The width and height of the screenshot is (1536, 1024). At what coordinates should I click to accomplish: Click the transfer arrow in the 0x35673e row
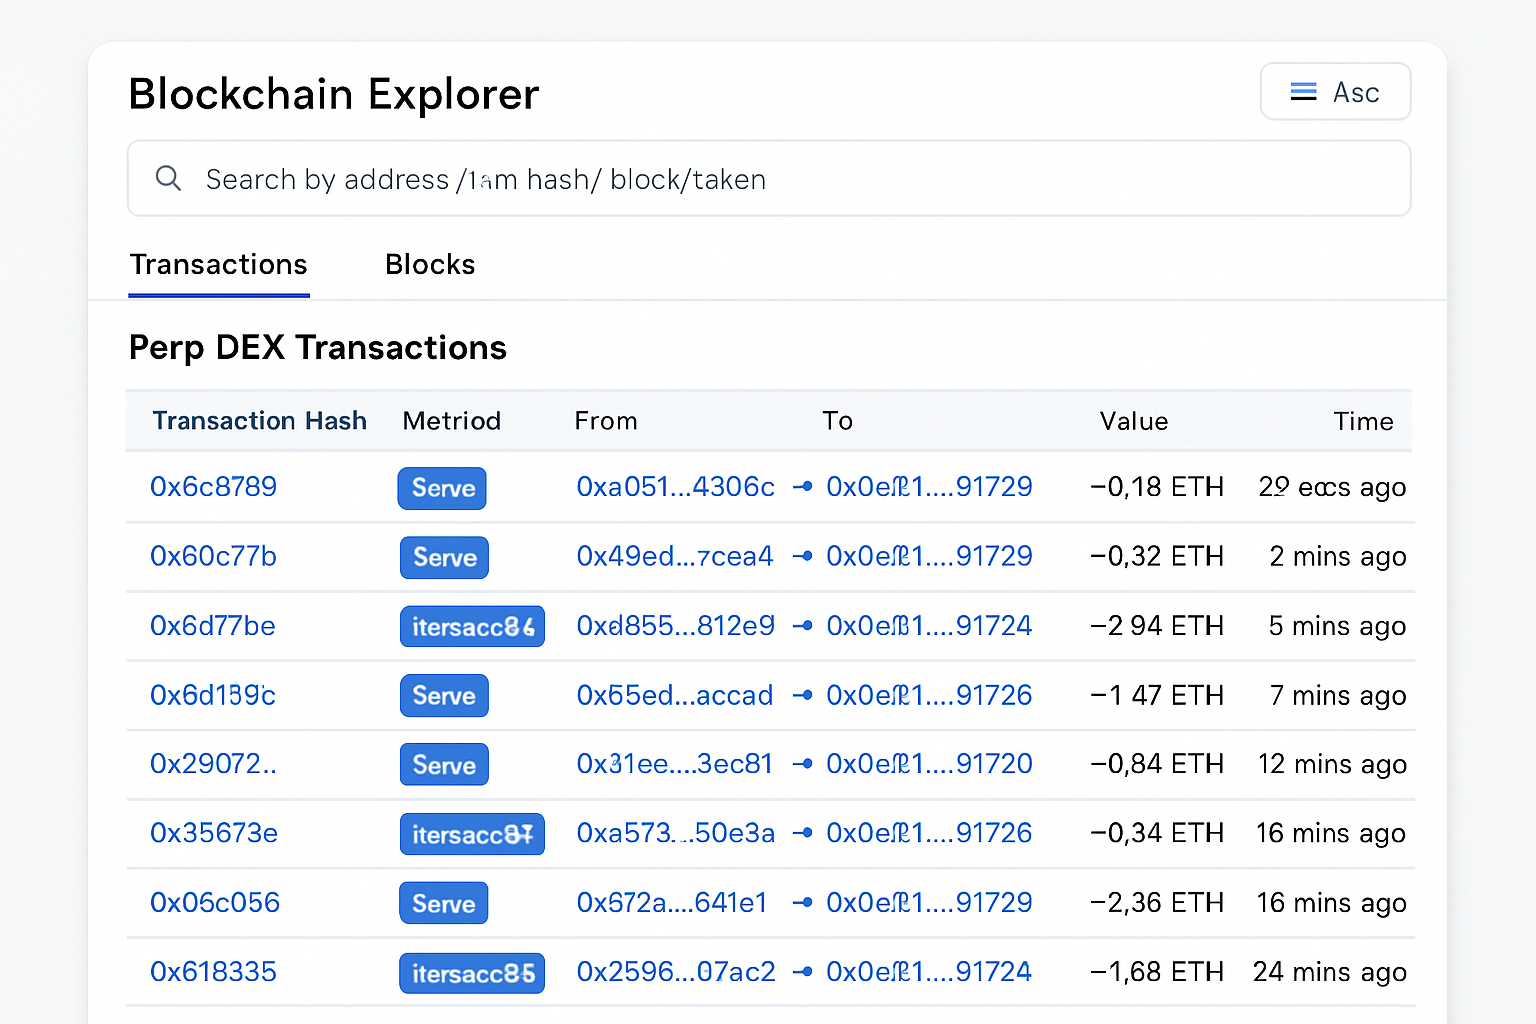click(x=802, y=833)
